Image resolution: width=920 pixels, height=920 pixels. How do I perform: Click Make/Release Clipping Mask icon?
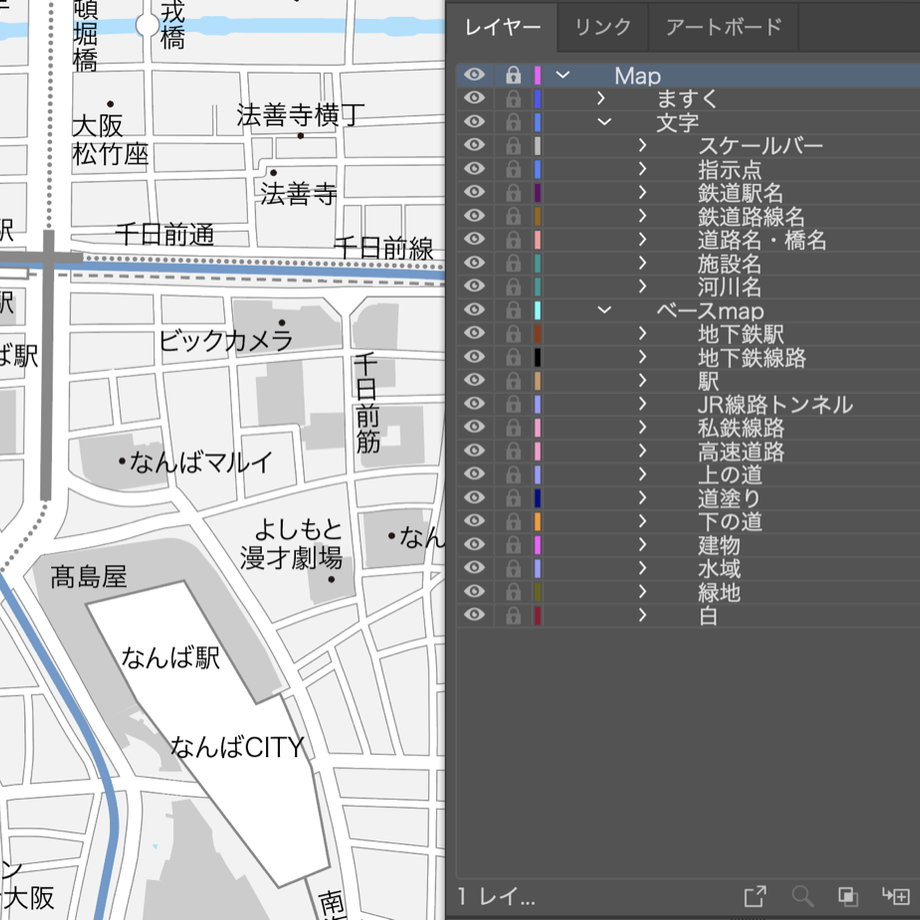848,896
